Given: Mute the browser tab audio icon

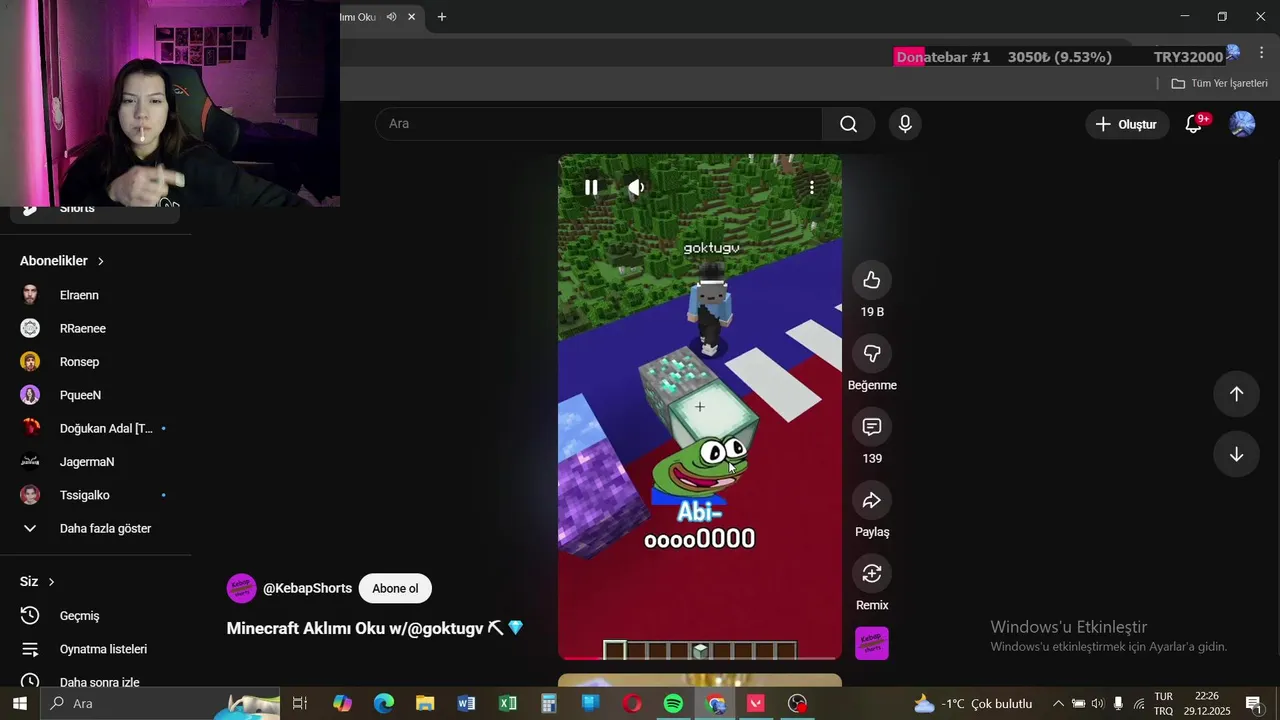Looking at the screenshot, I should (391, 17).
